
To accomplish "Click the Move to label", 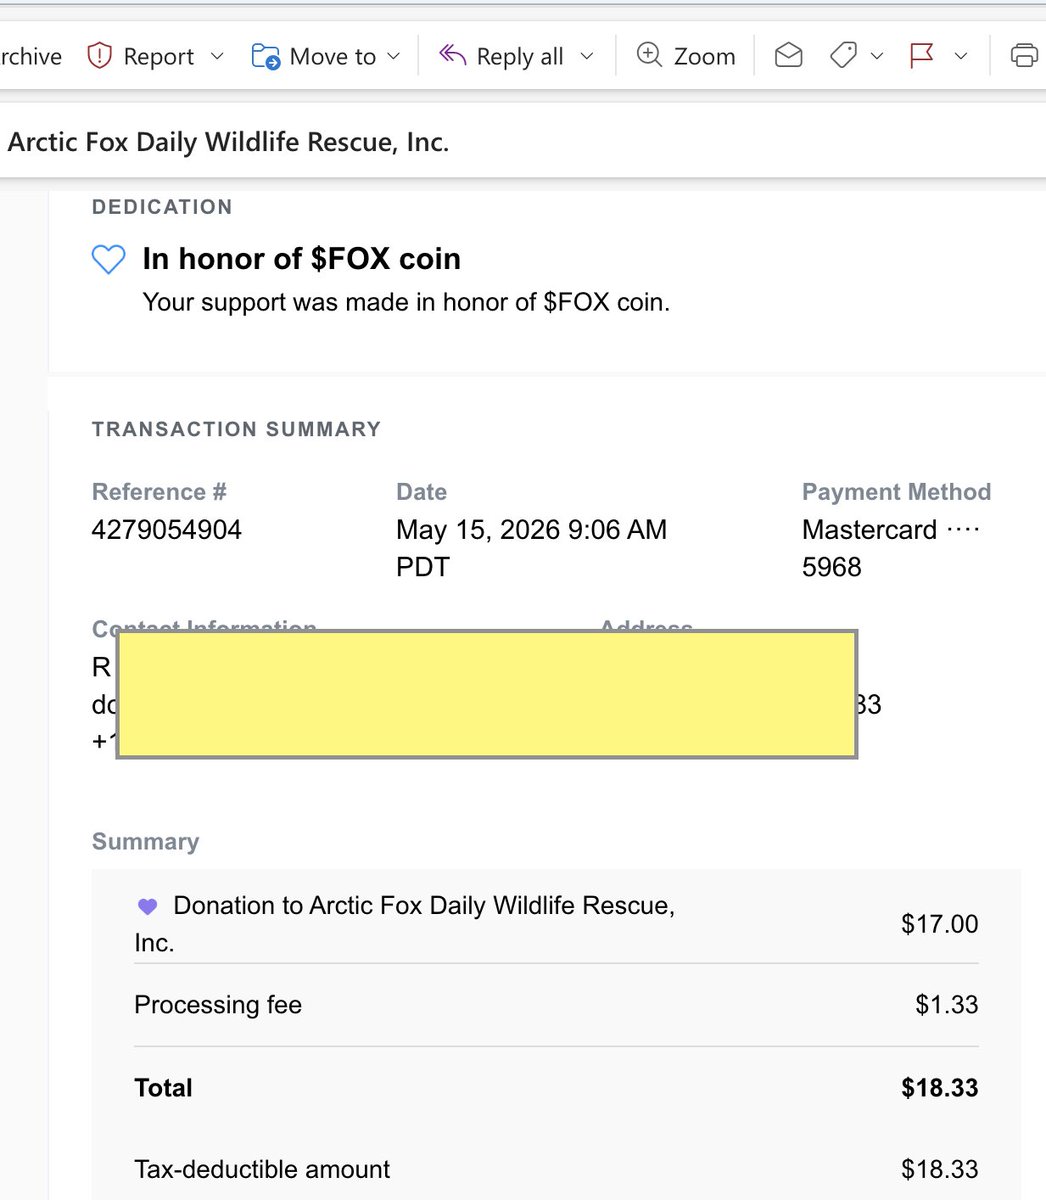I will (333, 57).
